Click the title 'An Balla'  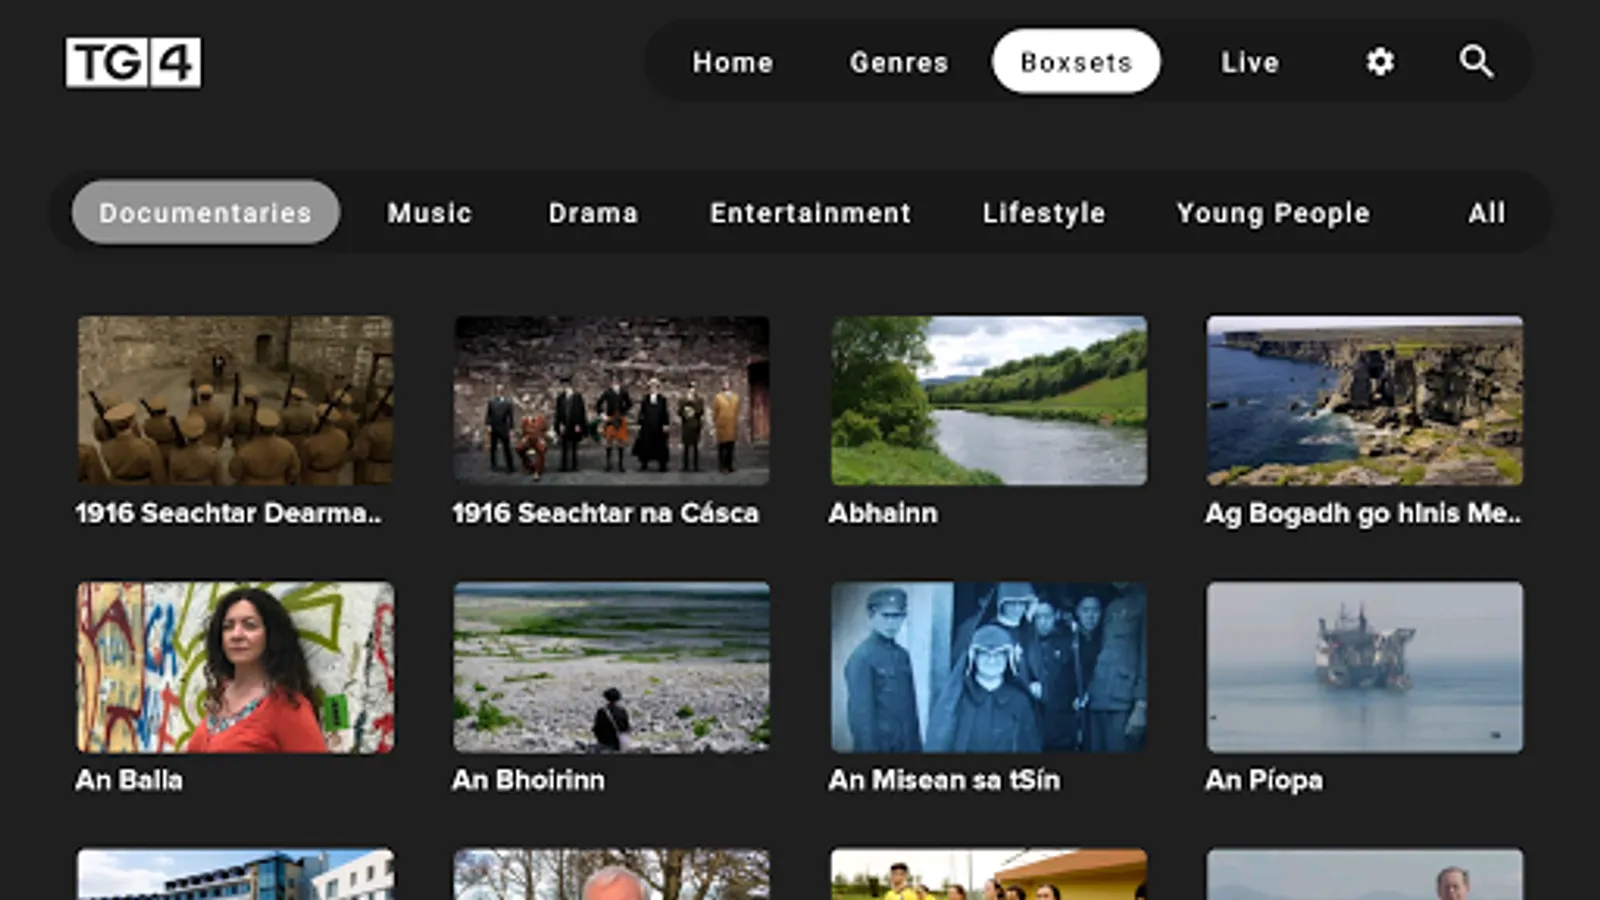click(129, 780)
